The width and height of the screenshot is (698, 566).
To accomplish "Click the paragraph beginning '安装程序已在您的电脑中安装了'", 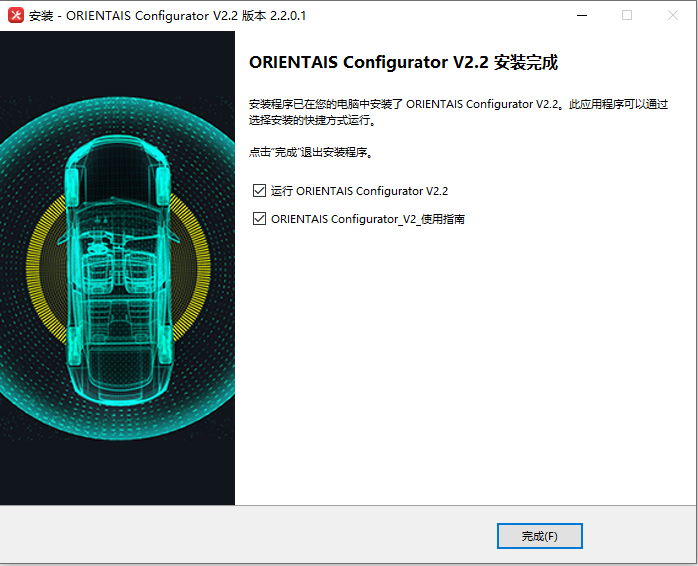I will [458, 112].
